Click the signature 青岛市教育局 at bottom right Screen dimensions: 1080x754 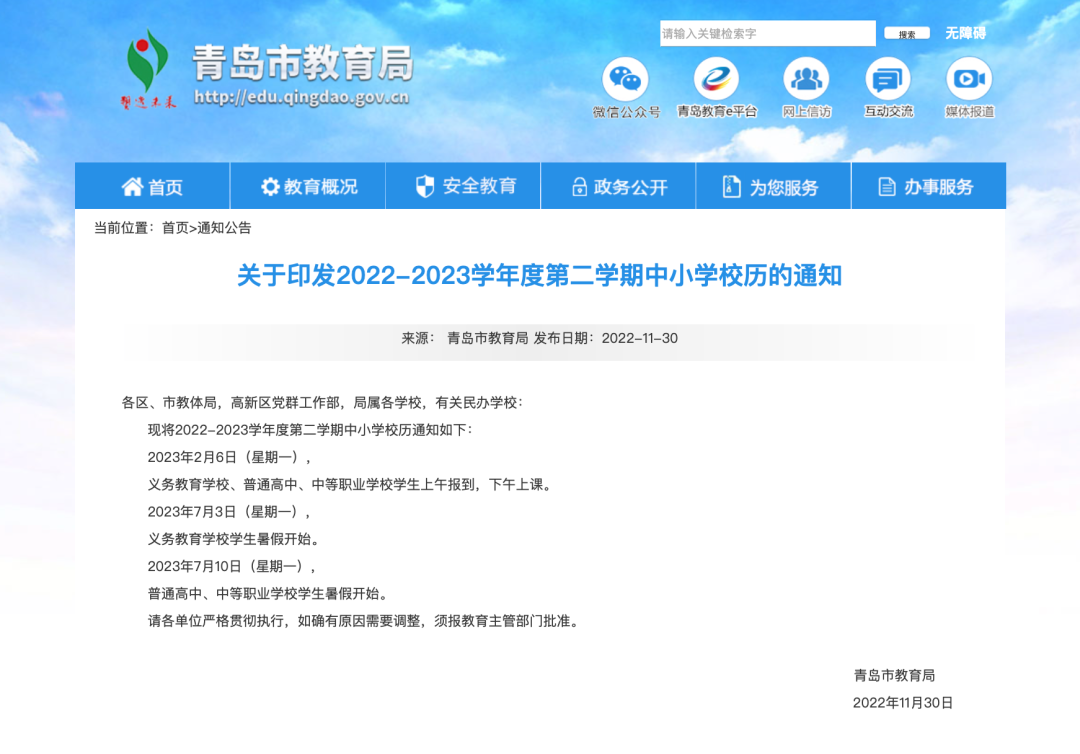894,676
